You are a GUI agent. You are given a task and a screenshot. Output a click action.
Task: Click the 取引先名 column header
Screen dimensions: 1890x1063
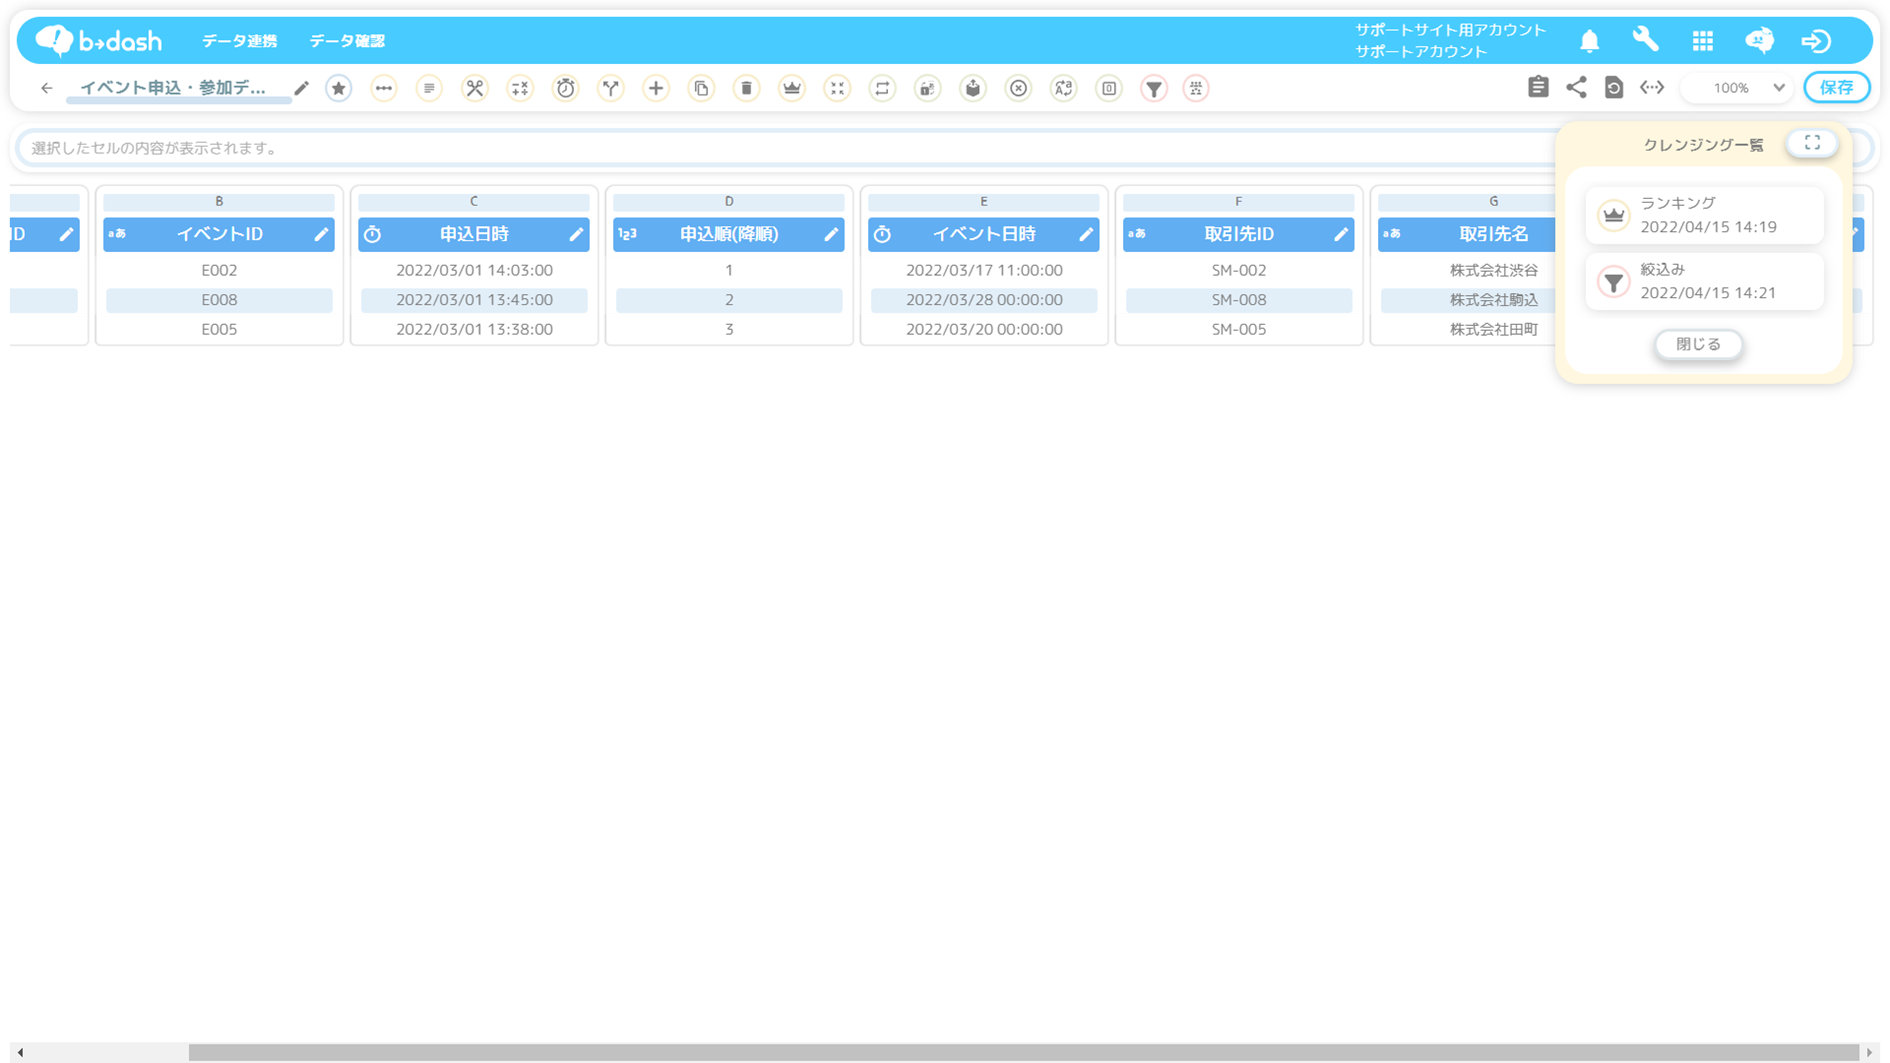point(1467,234)
